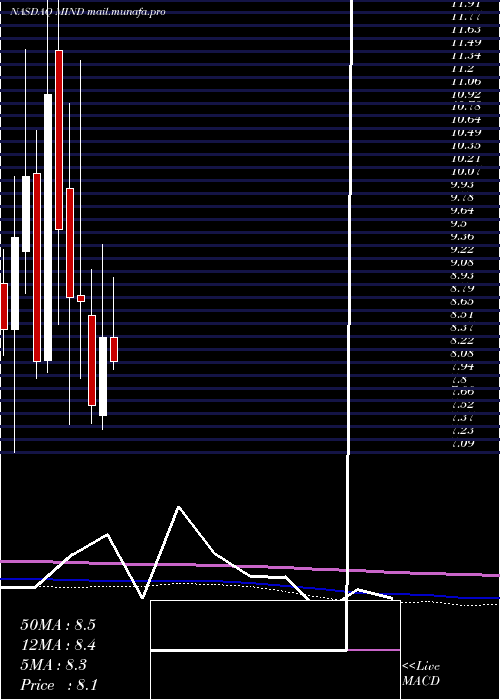Click the 9.08 price axis label
This screenshot has width=500, height=700.
(462, 262)
